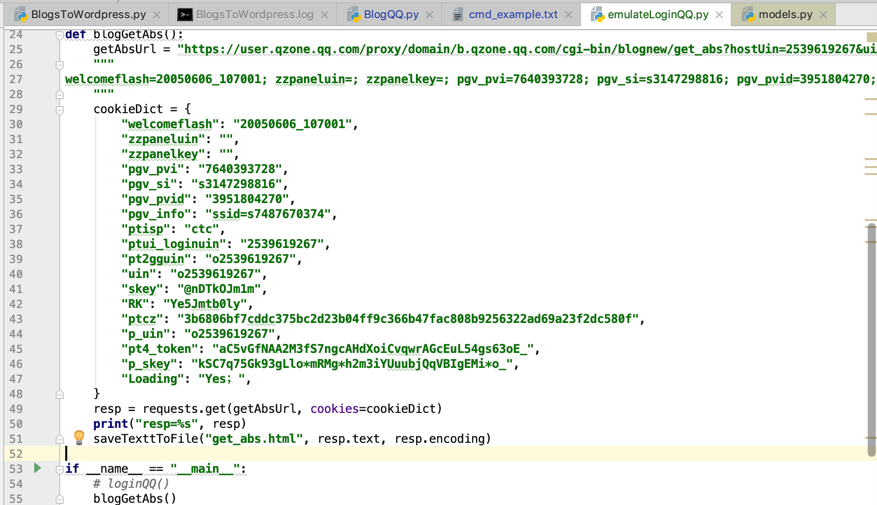
Task: Click the yellow lightbulb intention icon
Action: (x=79, y=438)
